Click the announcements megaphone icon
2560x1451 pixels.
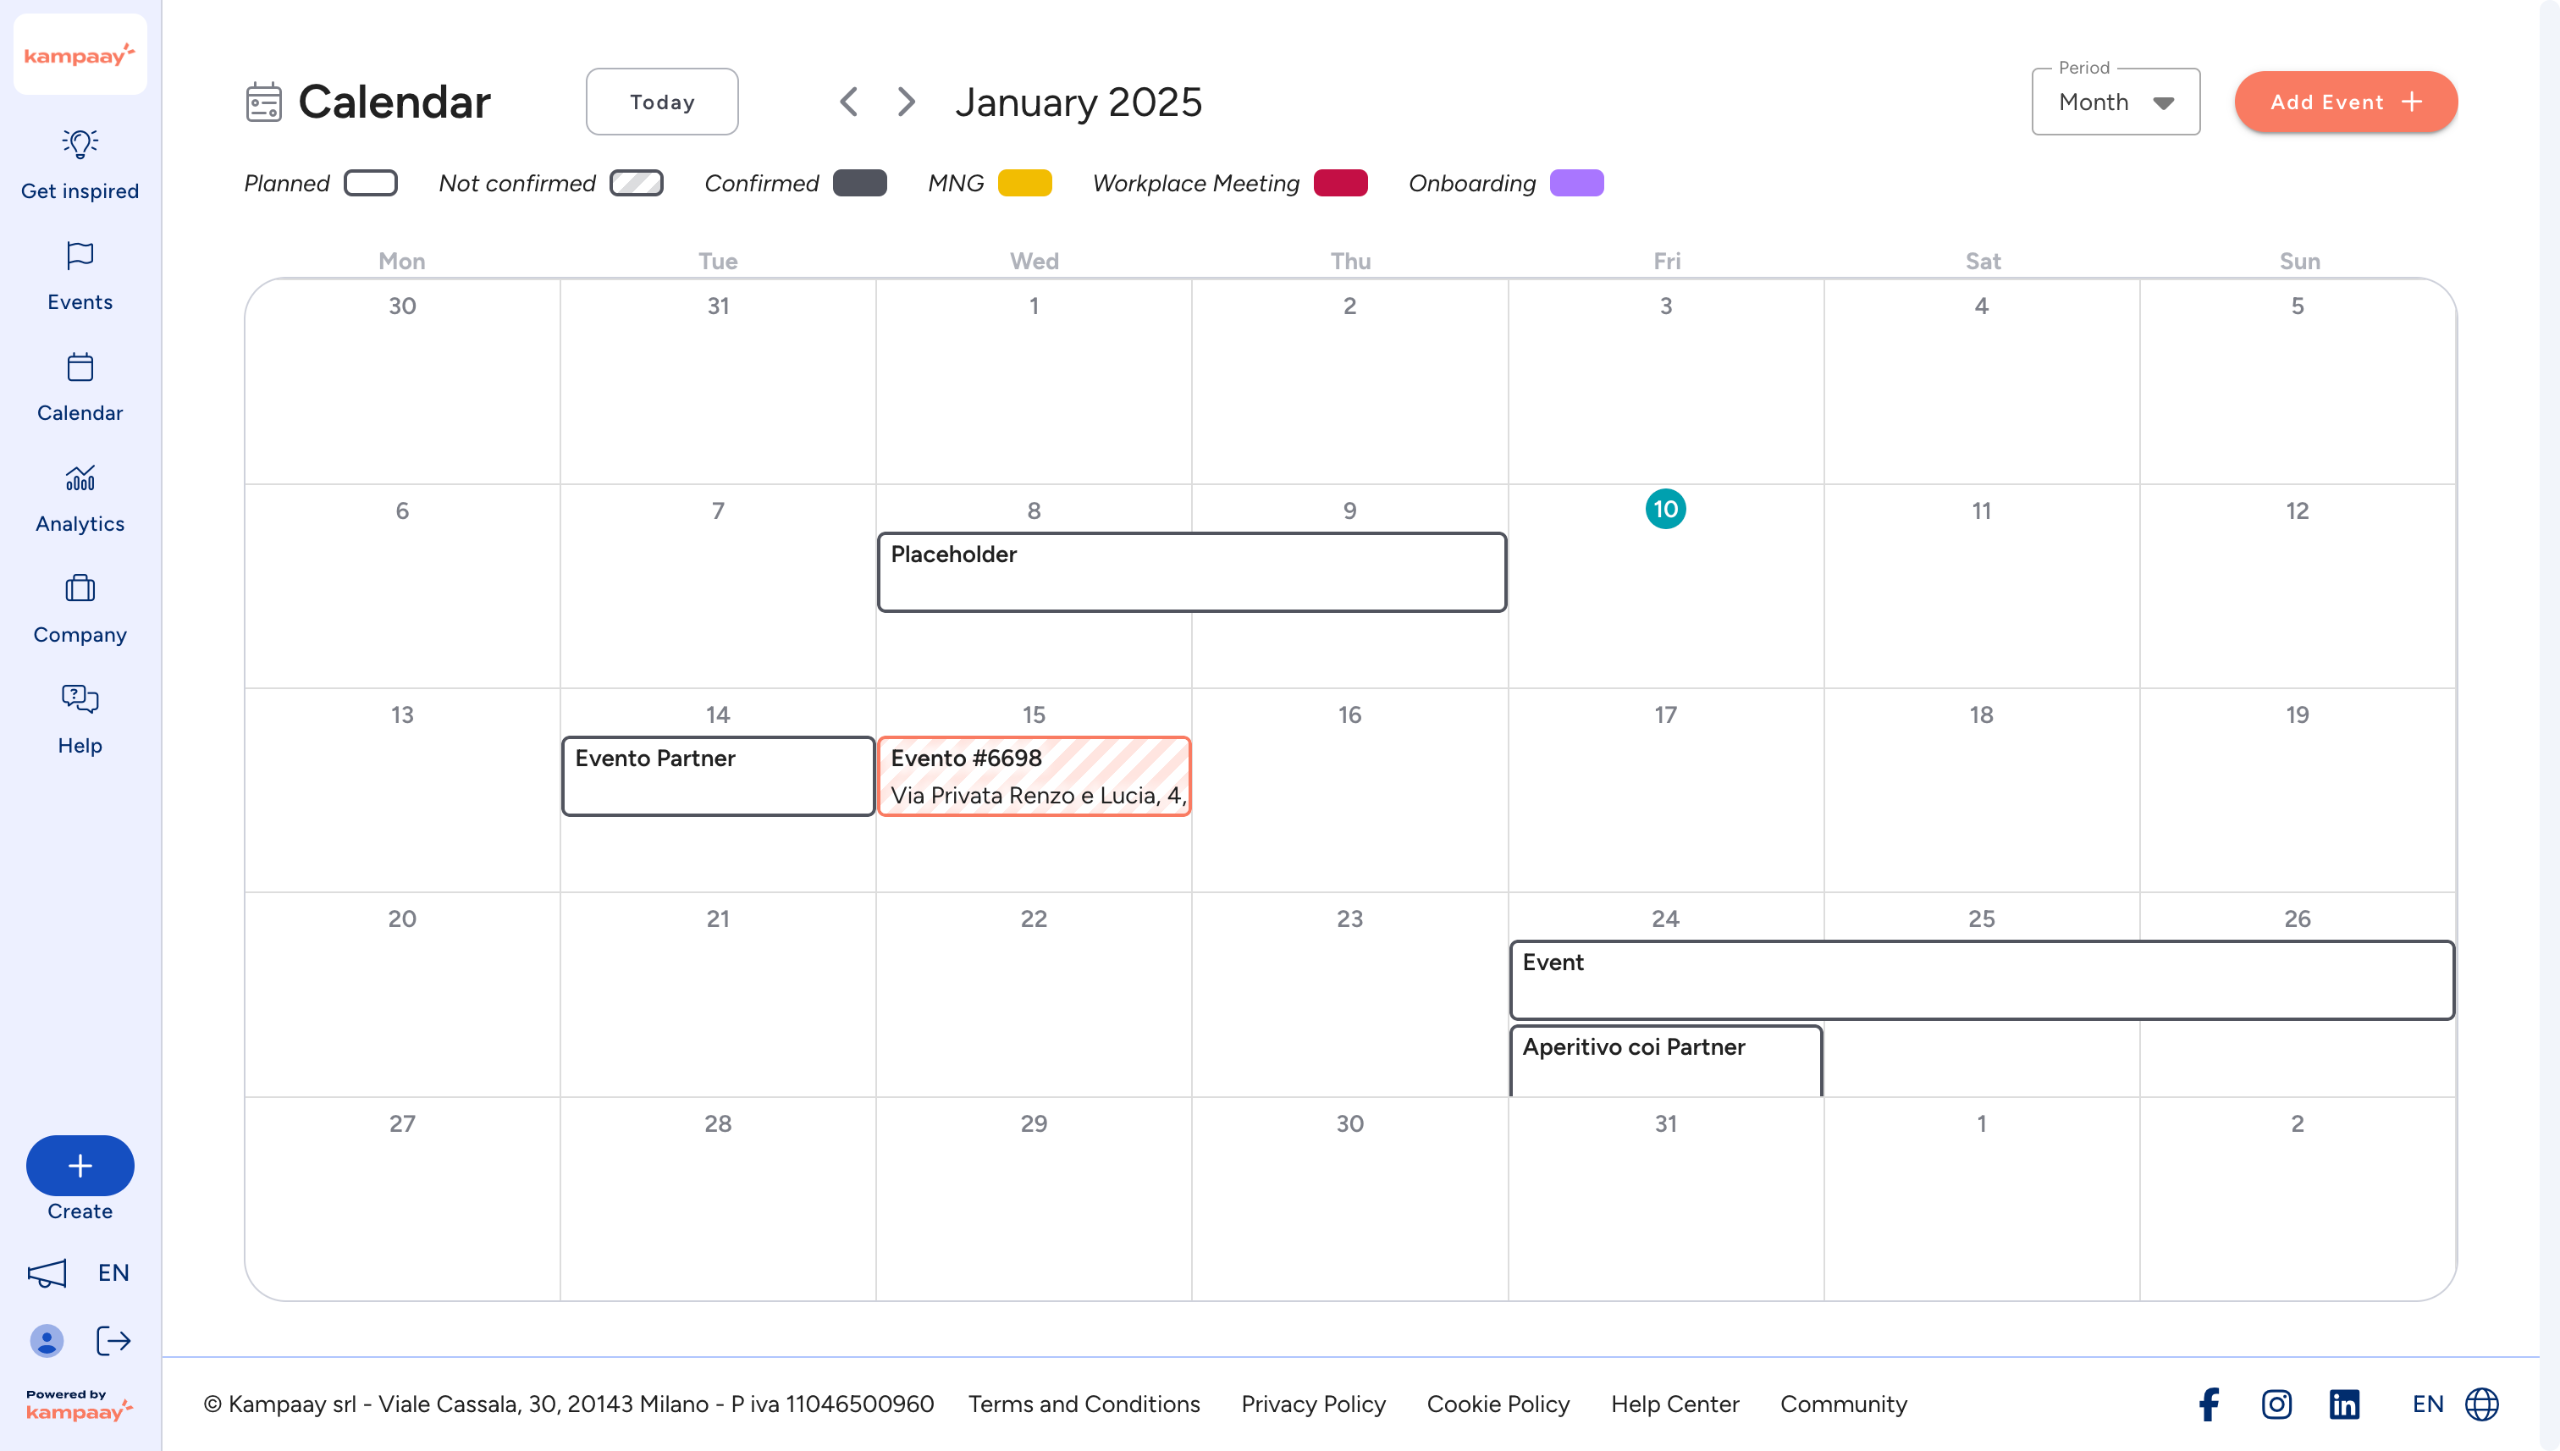pos(46,1273)
